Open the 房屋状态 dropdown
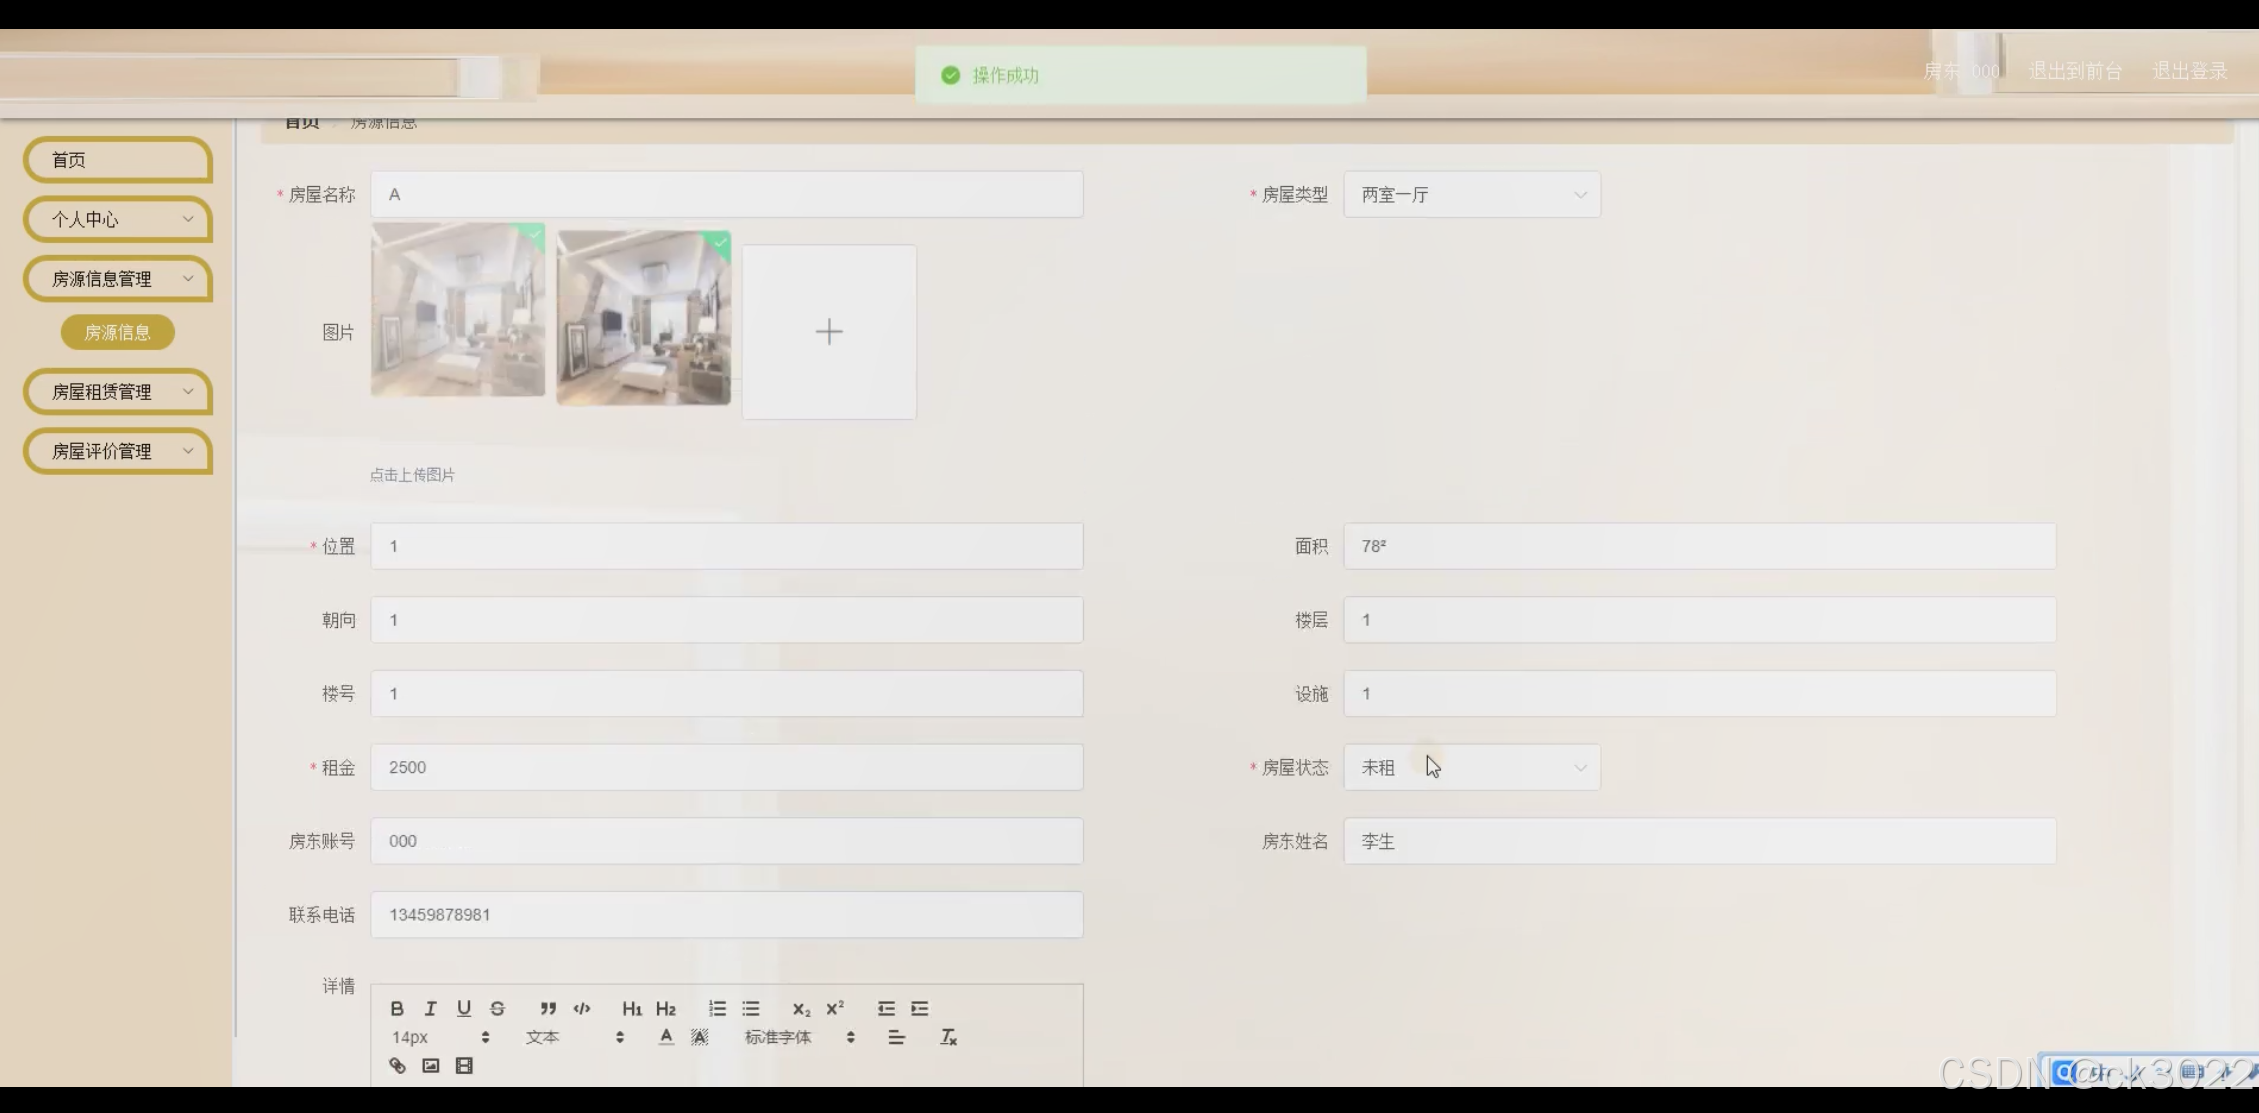The height and width of the screenshot is (1113, 2259). click(1471, 768)
